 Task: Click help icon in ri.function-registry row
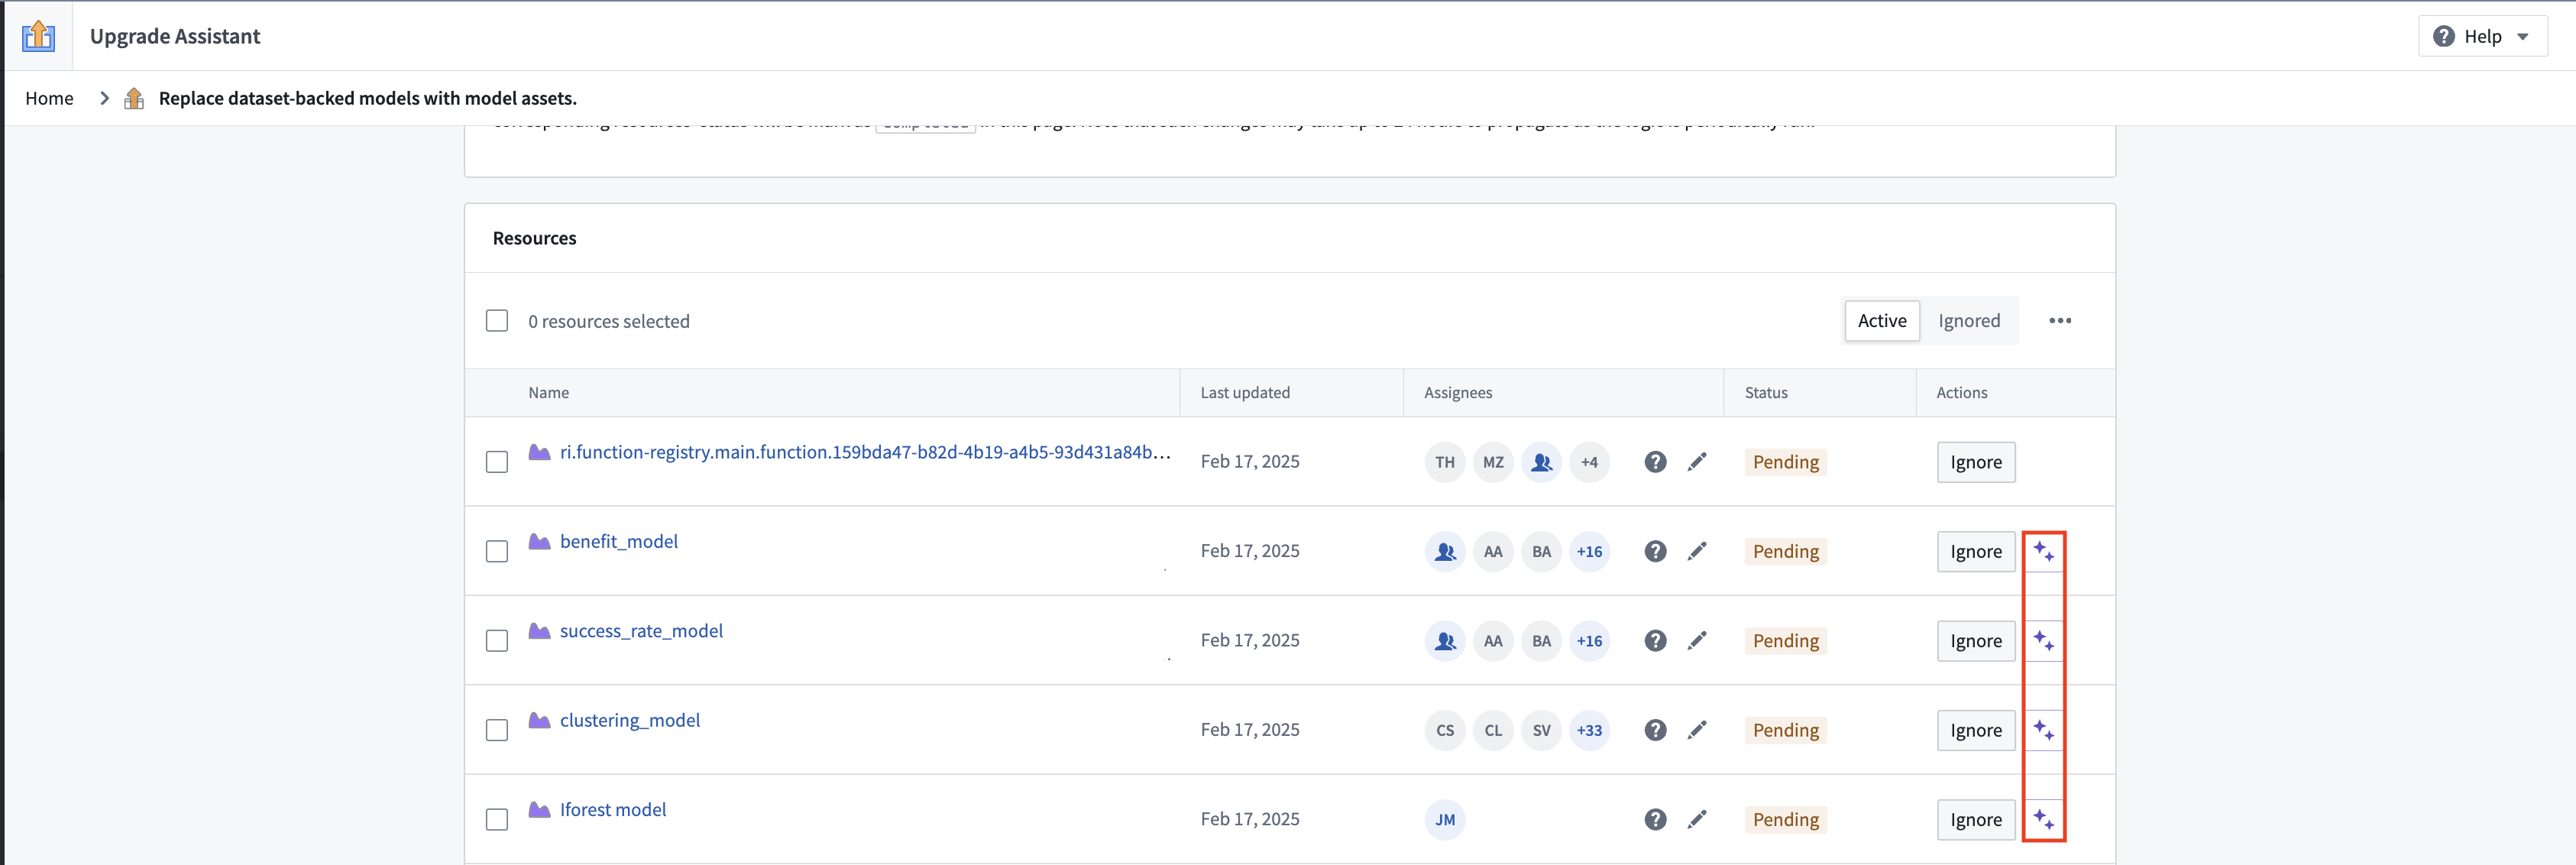pos(1656,462)
